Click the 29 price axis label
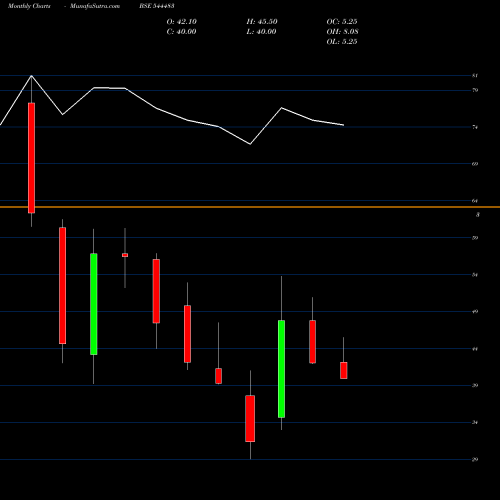The height and width of the screenshot is (500, 500). pyautogui.click(x=475, y=459)
